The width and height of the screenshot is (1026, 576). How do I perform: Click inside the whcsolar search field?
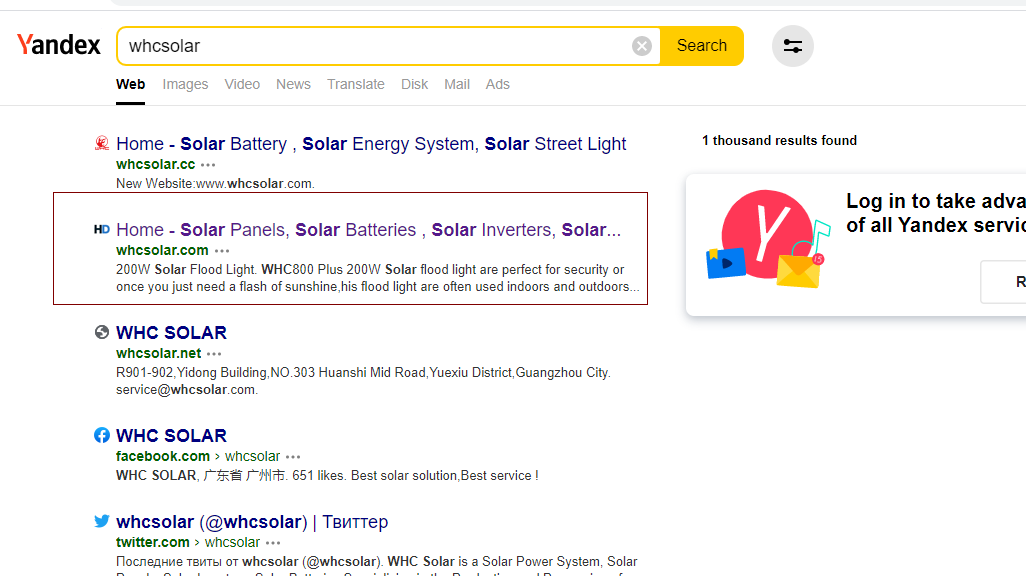coord(380,46)
